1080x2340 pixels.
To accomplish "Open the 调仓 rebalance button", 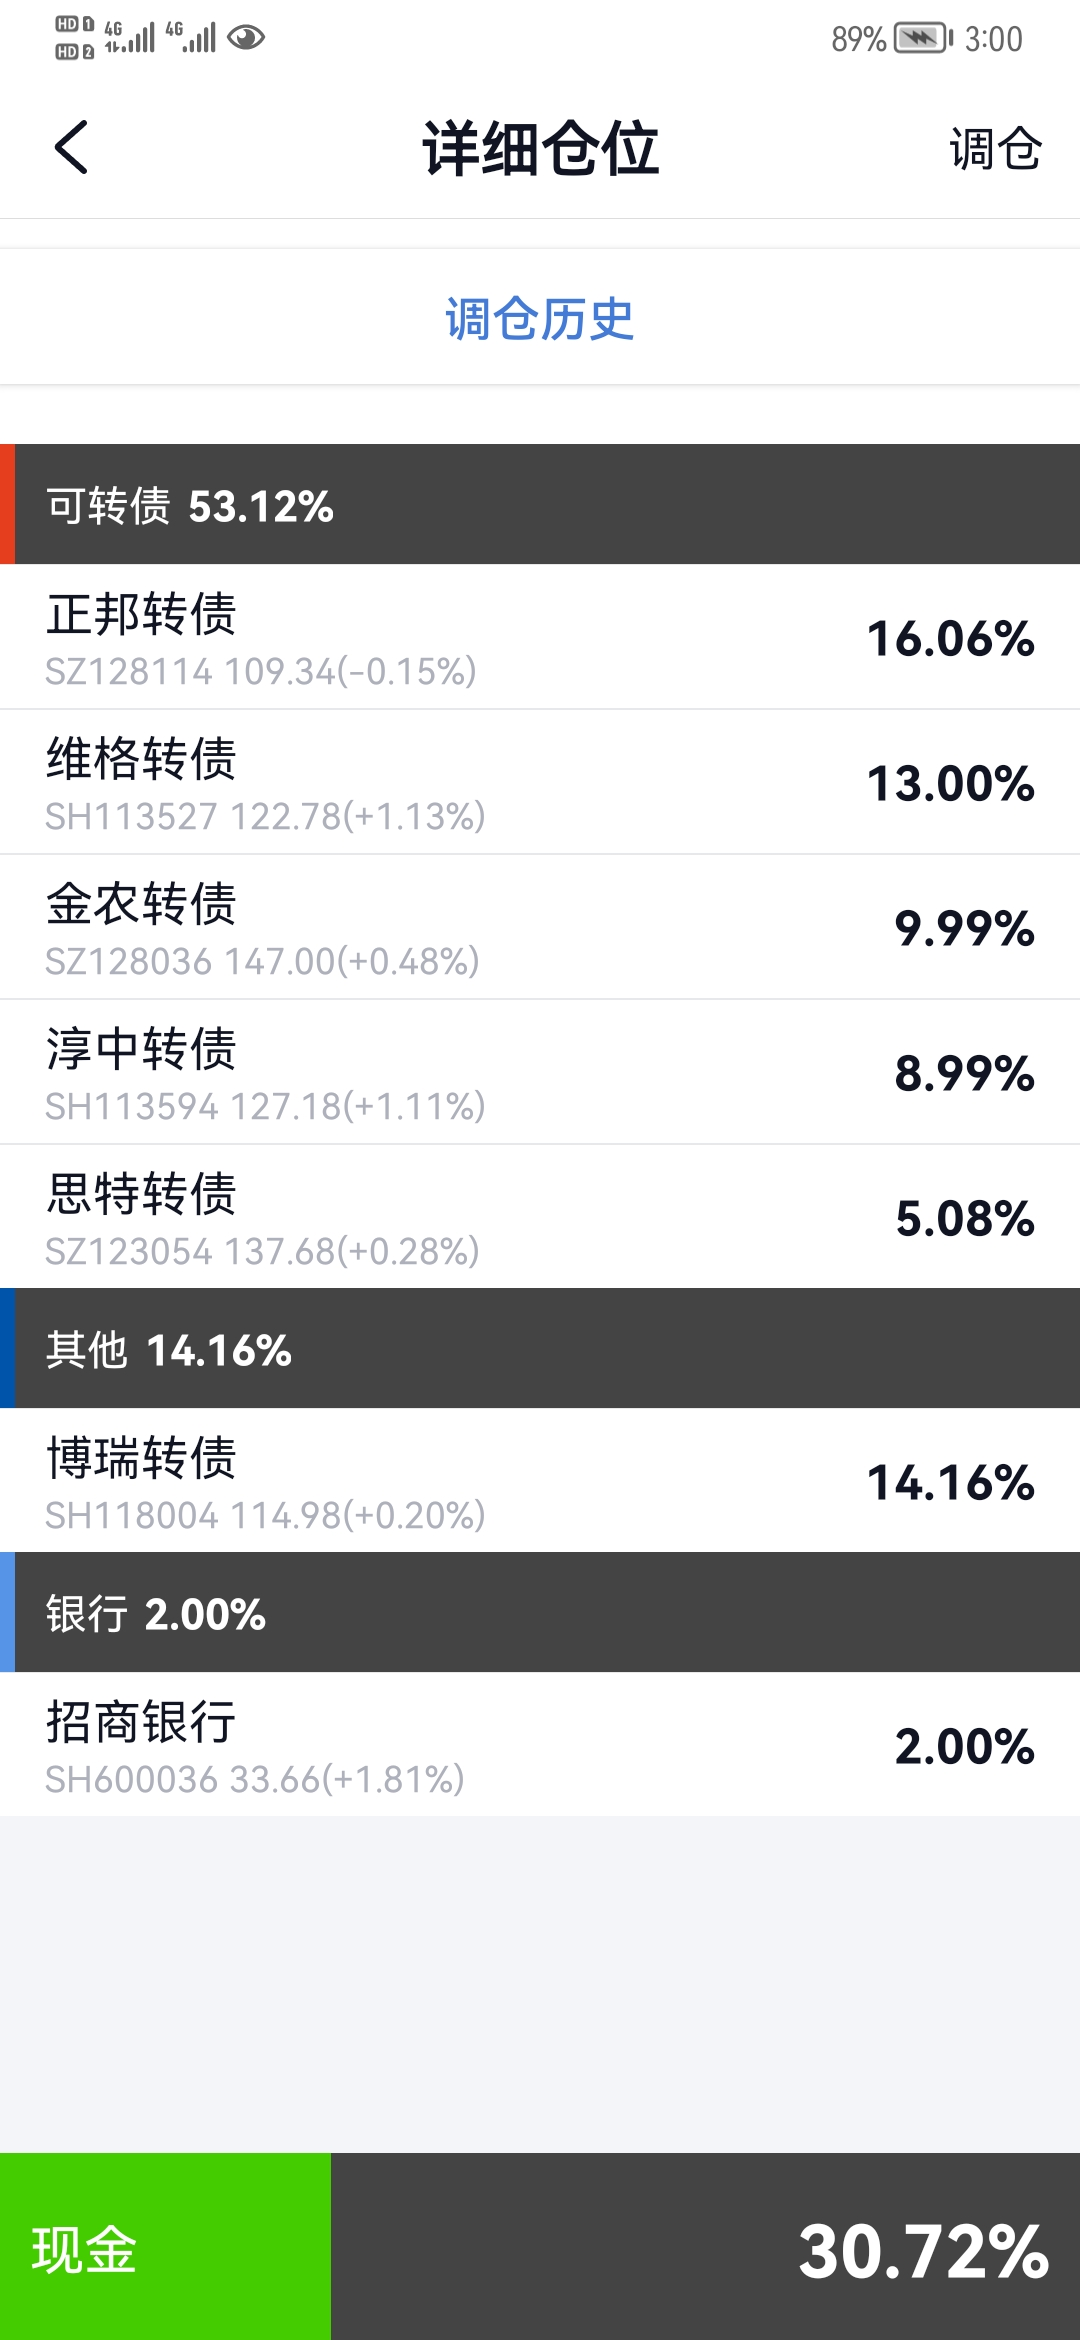I will click(995, 149).
